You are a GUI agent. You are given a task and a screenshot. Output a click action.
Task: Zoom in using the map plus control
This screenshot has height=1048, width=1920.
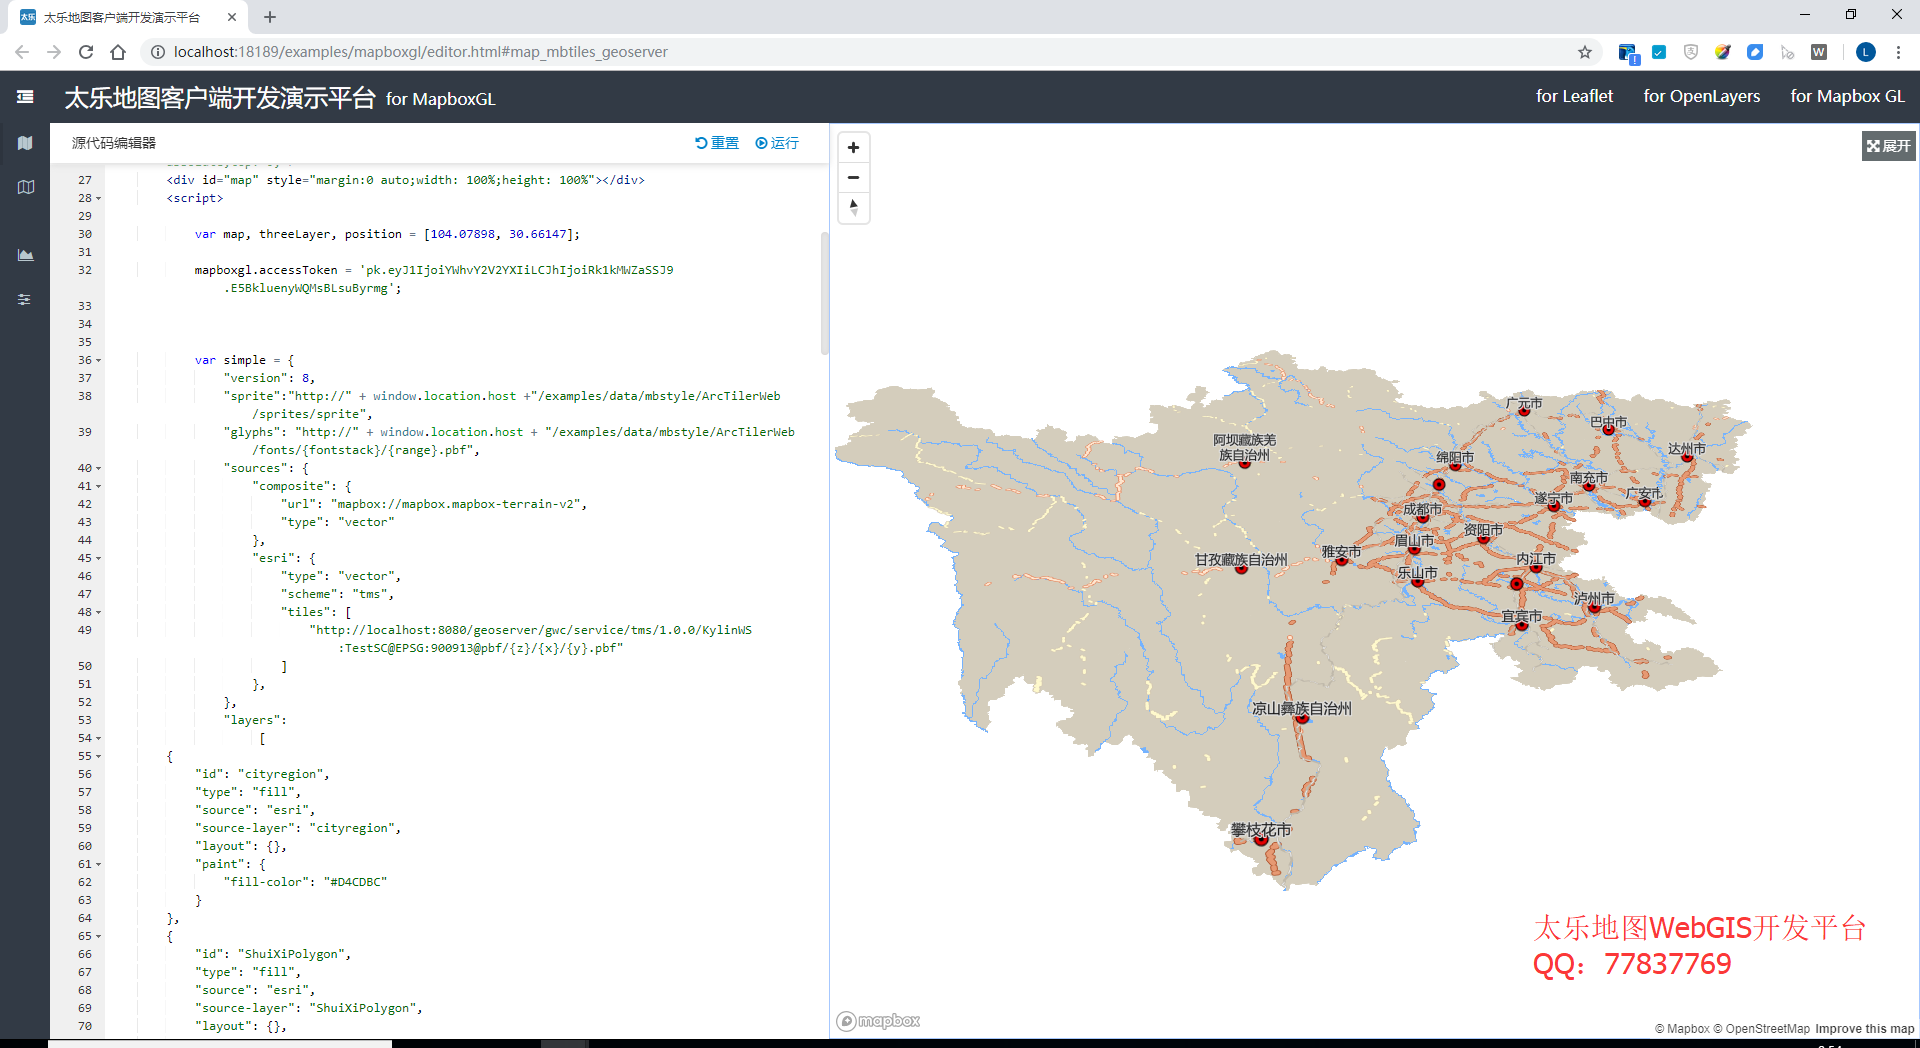pyautogui.click(x=853, y=147)
